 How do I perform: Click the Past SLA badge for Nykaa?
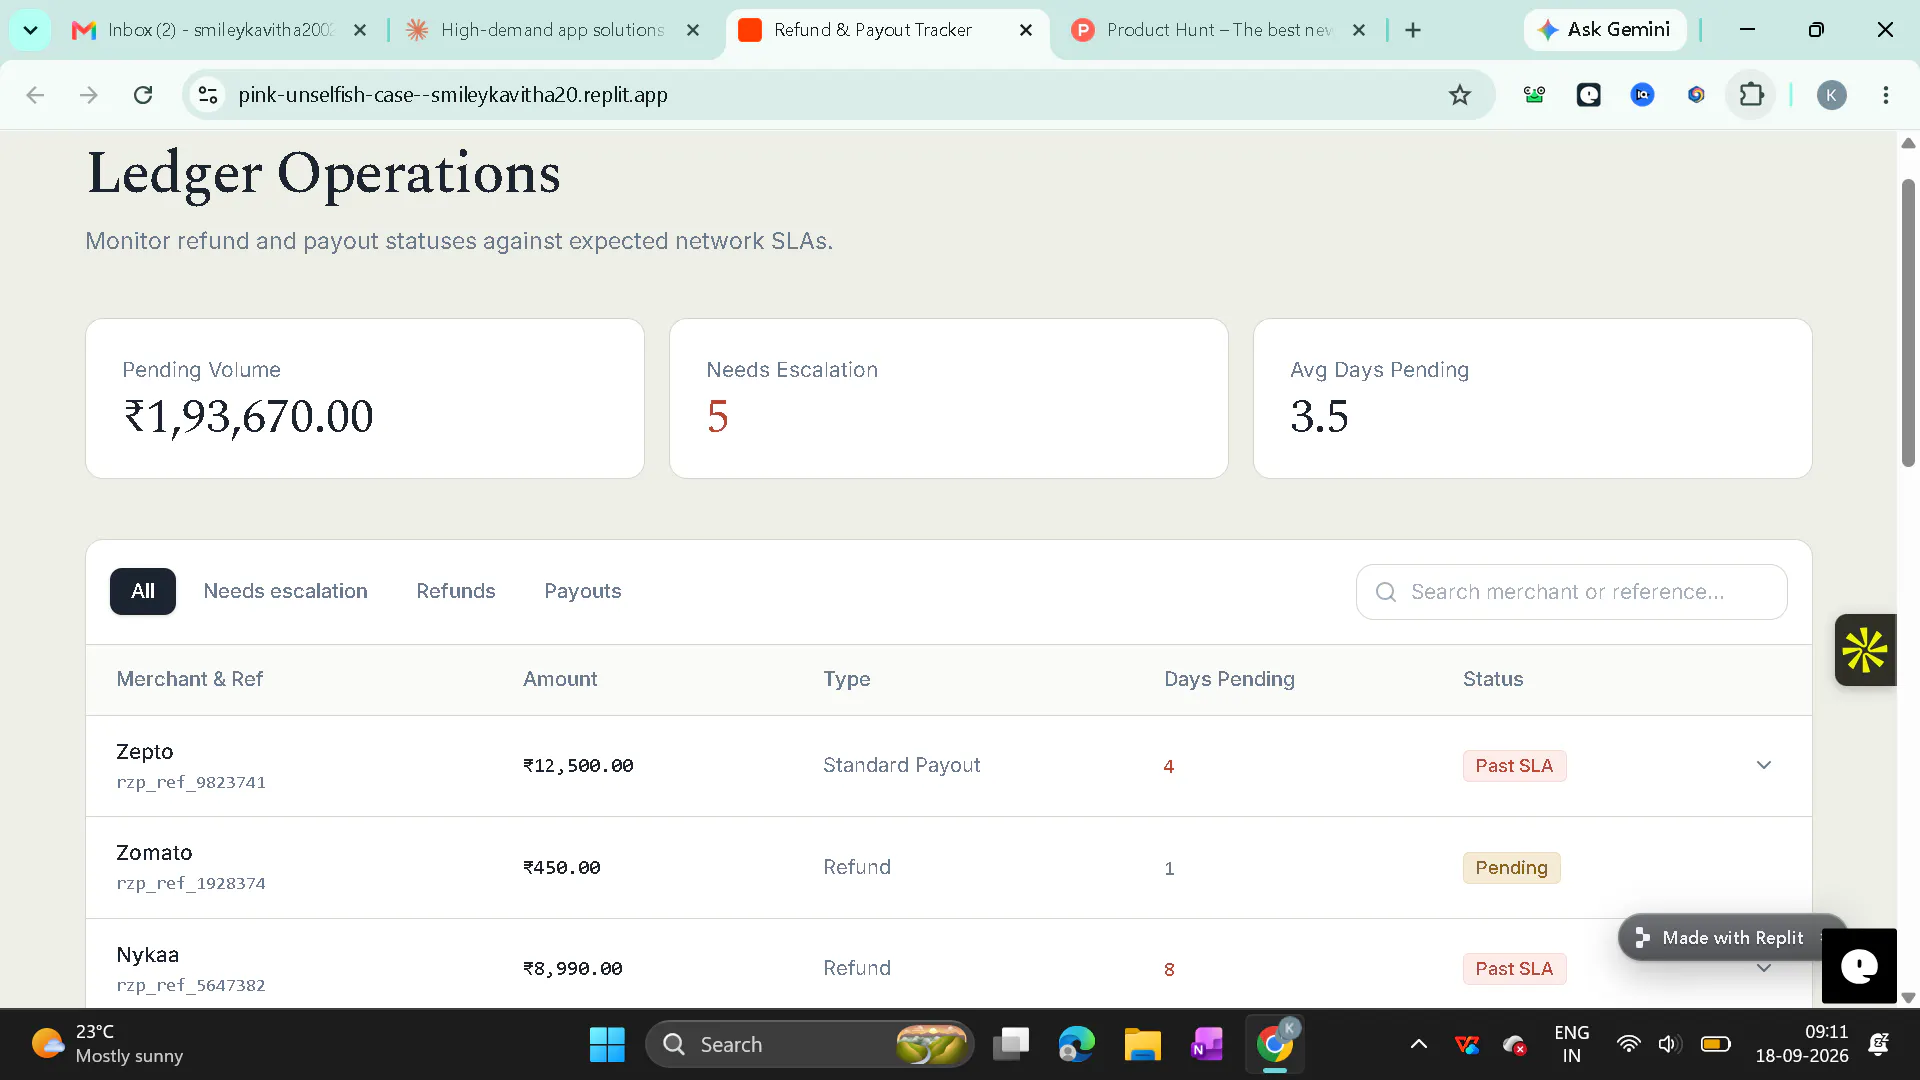tap(1514, 969)
